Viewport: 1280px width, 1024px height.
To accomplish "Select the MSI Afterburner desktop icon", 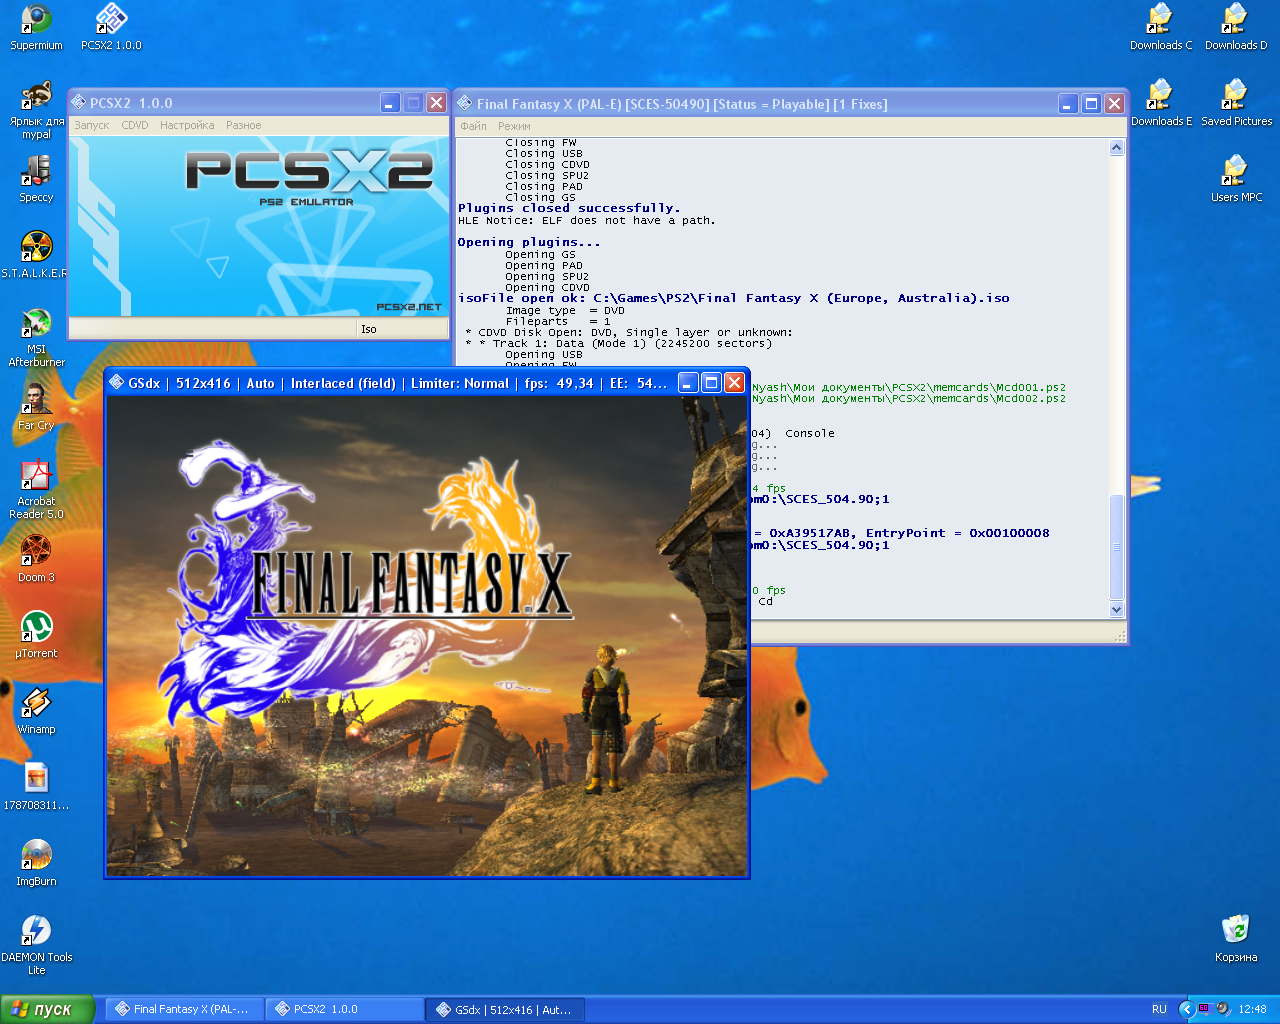I will pos(36,337).
